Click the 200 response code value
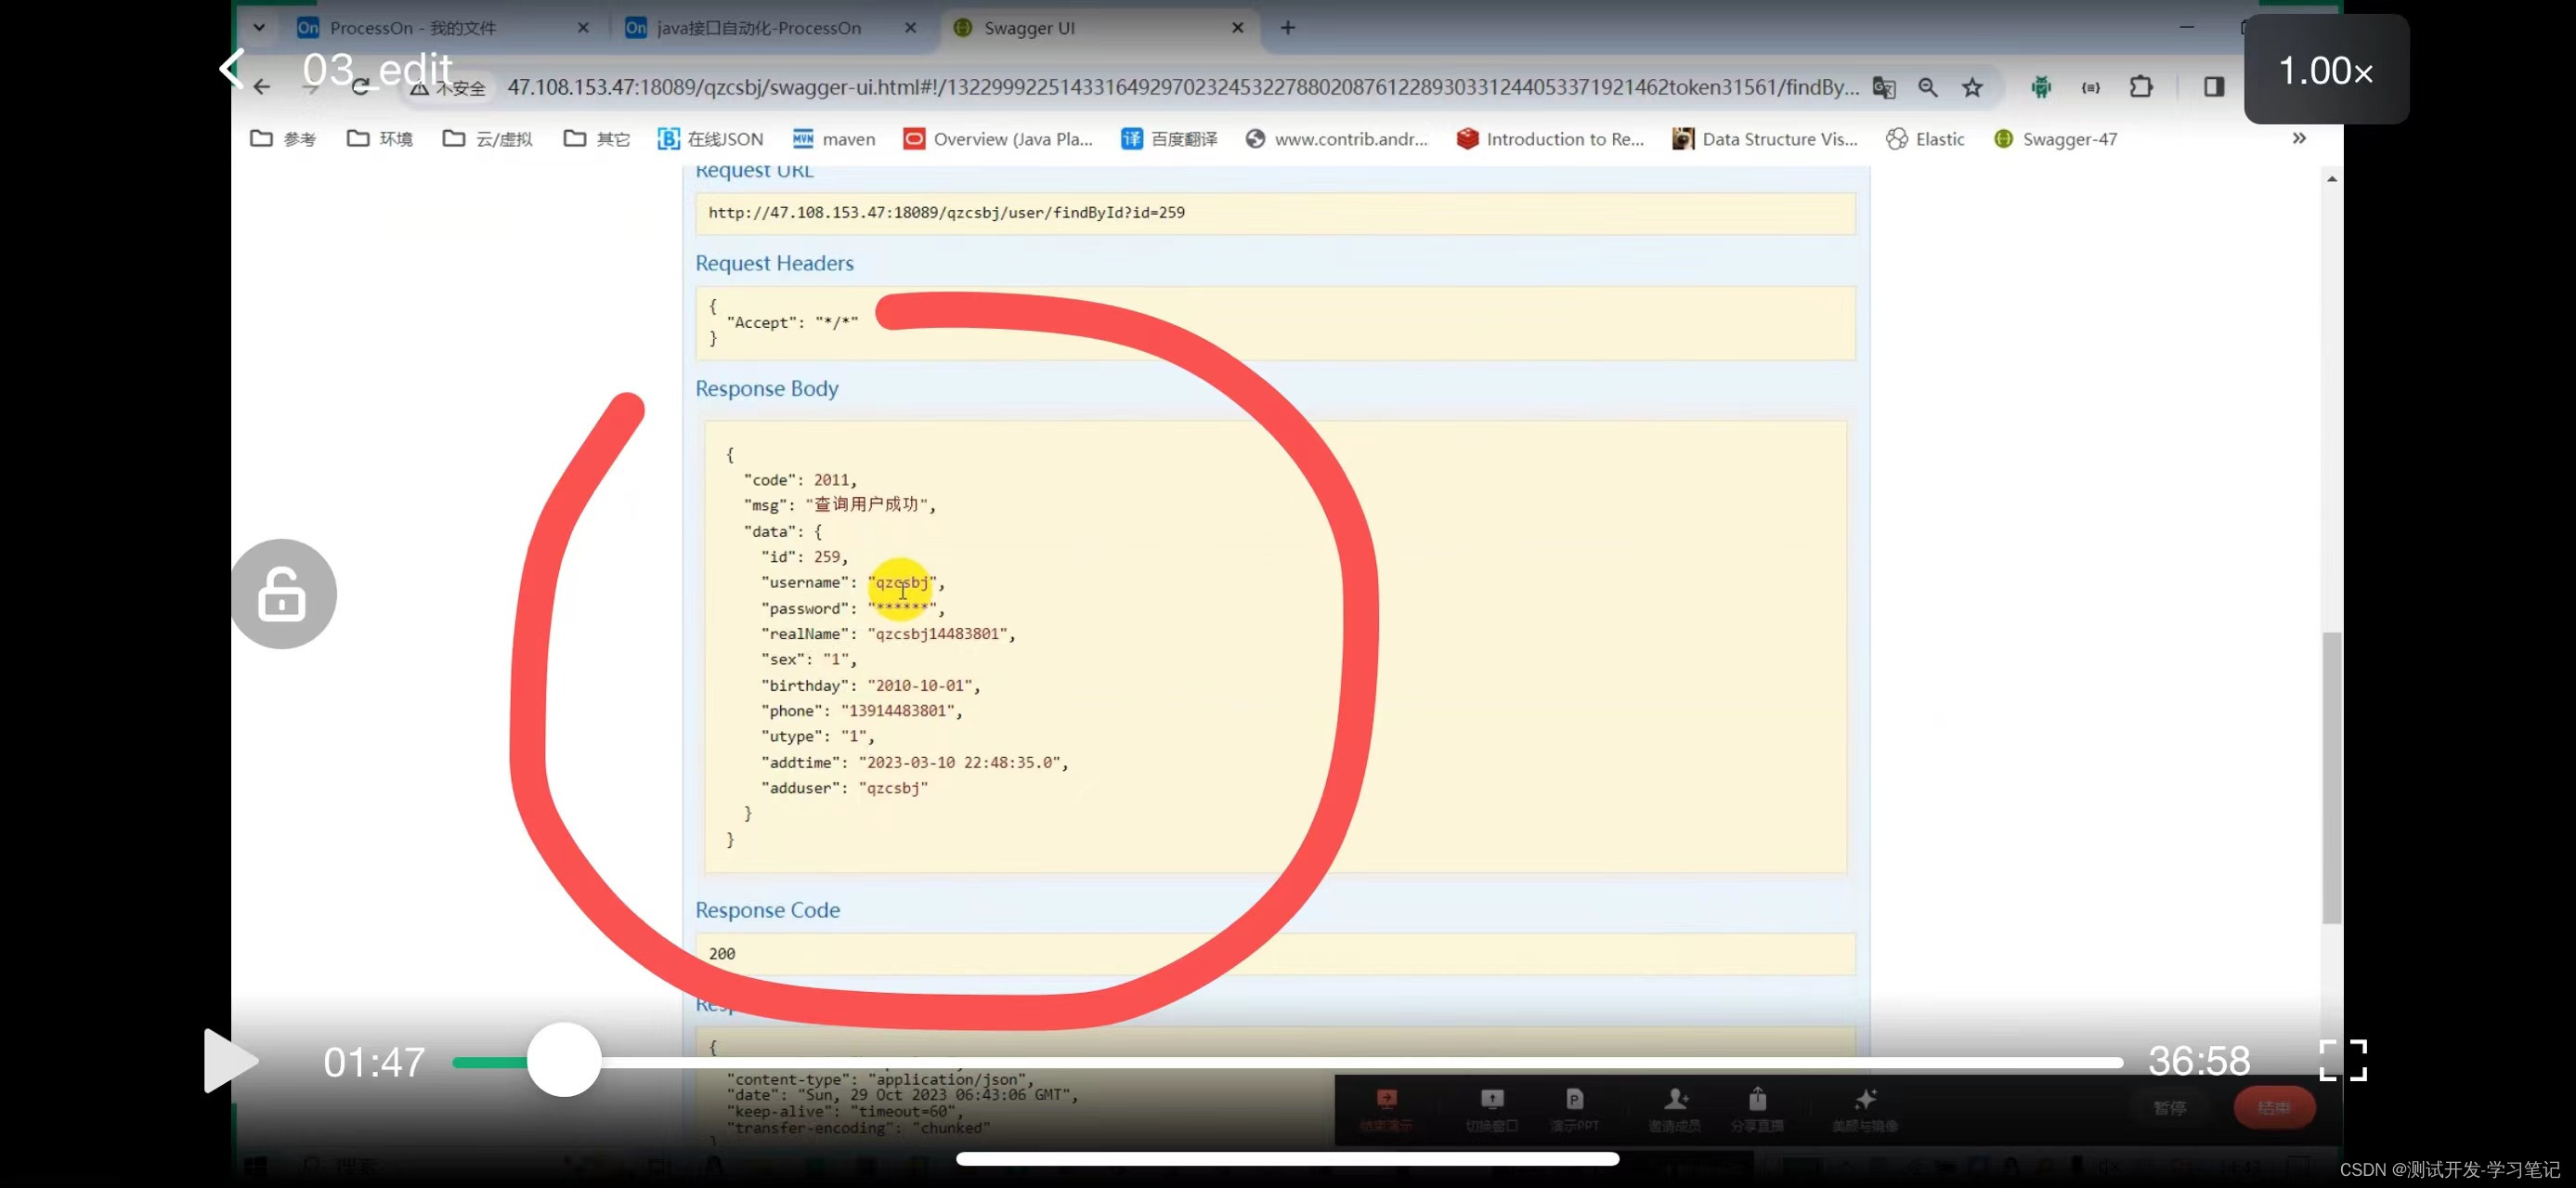This screenshot has height=1188, width=2576. (722, 954)
